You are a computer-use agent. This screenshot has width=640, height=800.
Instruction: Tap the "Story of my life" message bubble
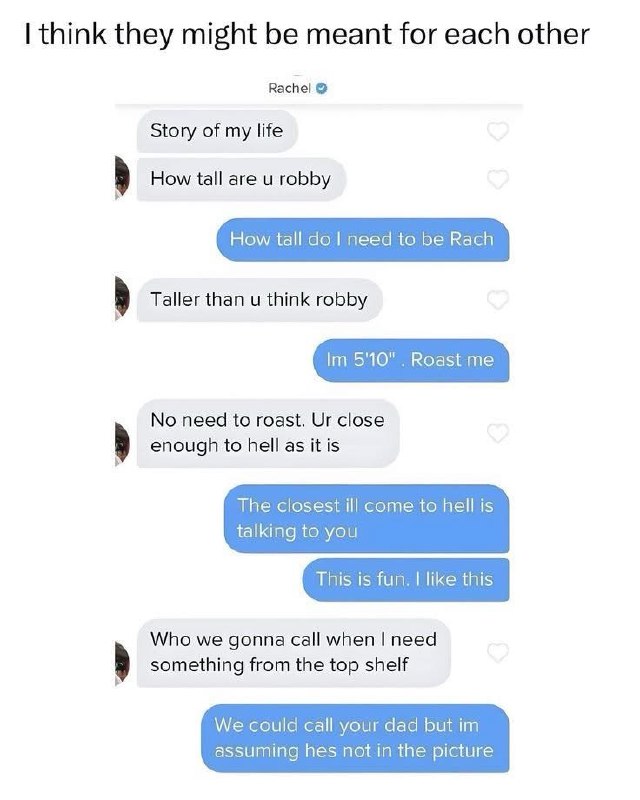pos(217,131)
